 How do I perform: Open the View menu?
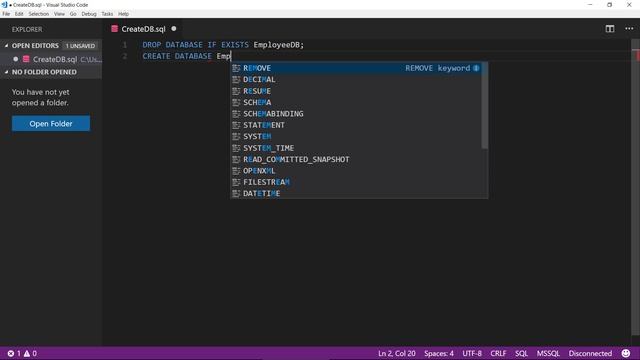[59, 14]
